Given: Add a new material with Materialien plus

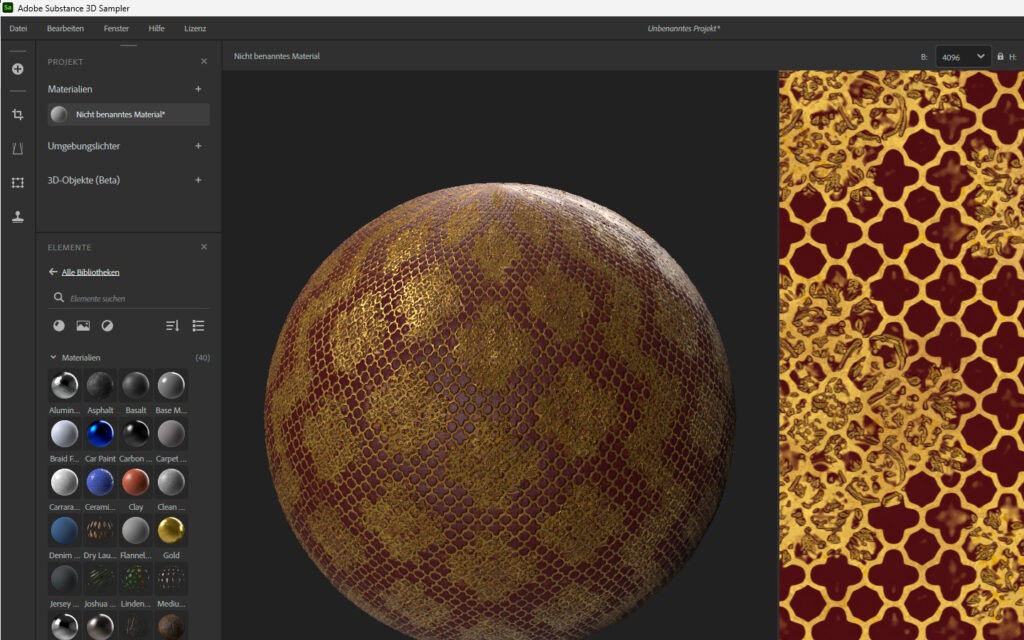Looking at the screenshot, I should (199, 89).
